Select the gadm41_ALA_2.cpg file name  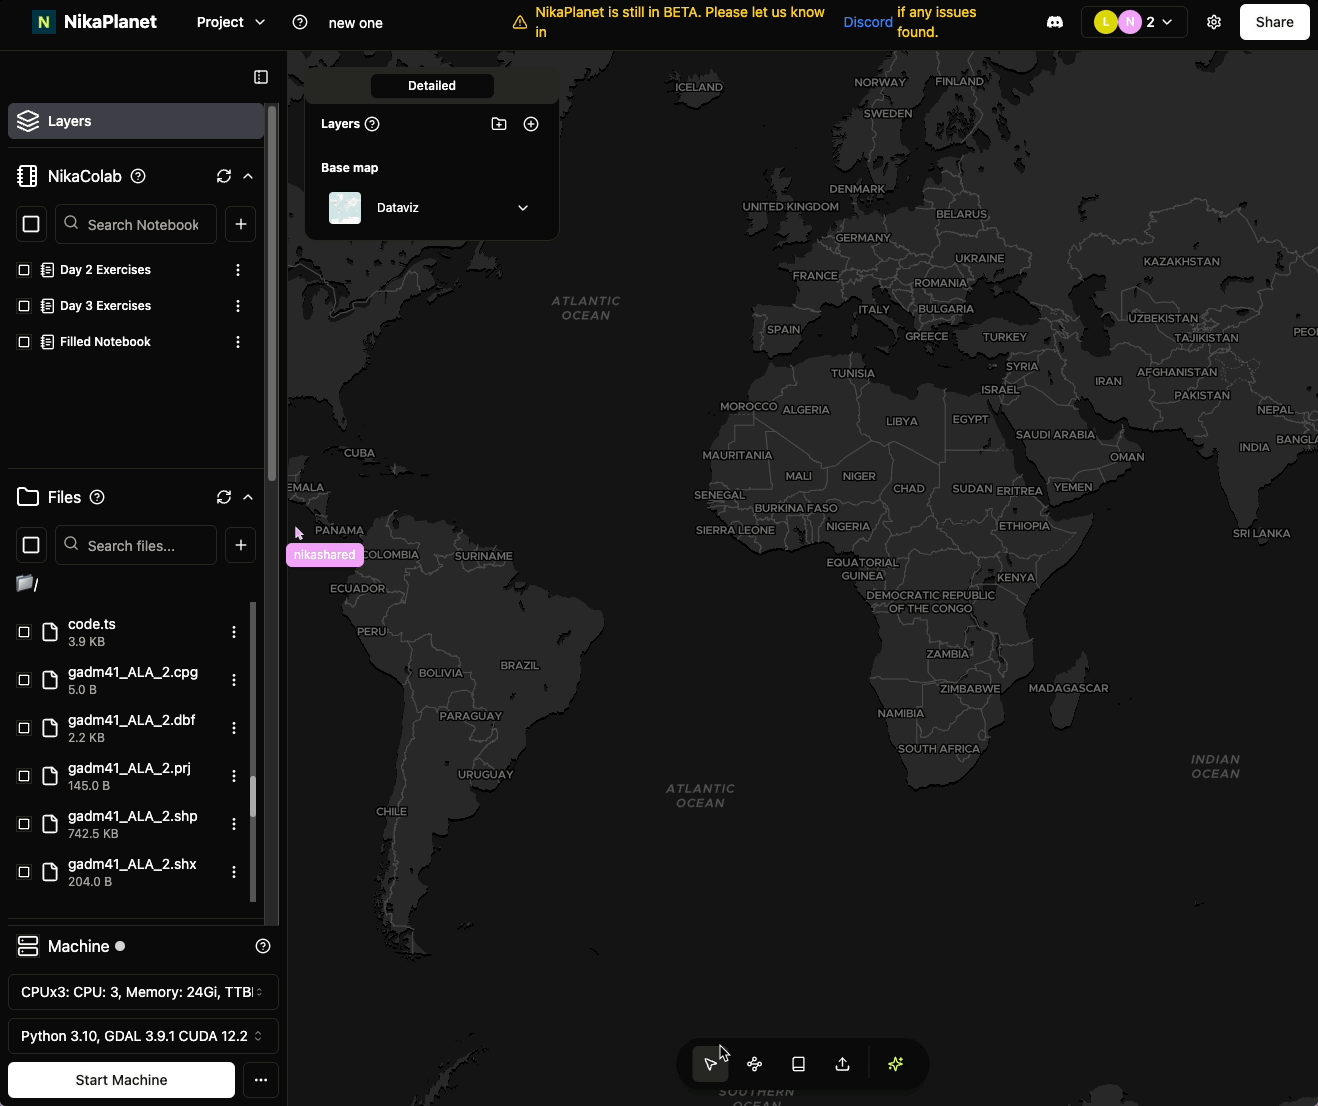pyautogui.click(x=133, y=672)
